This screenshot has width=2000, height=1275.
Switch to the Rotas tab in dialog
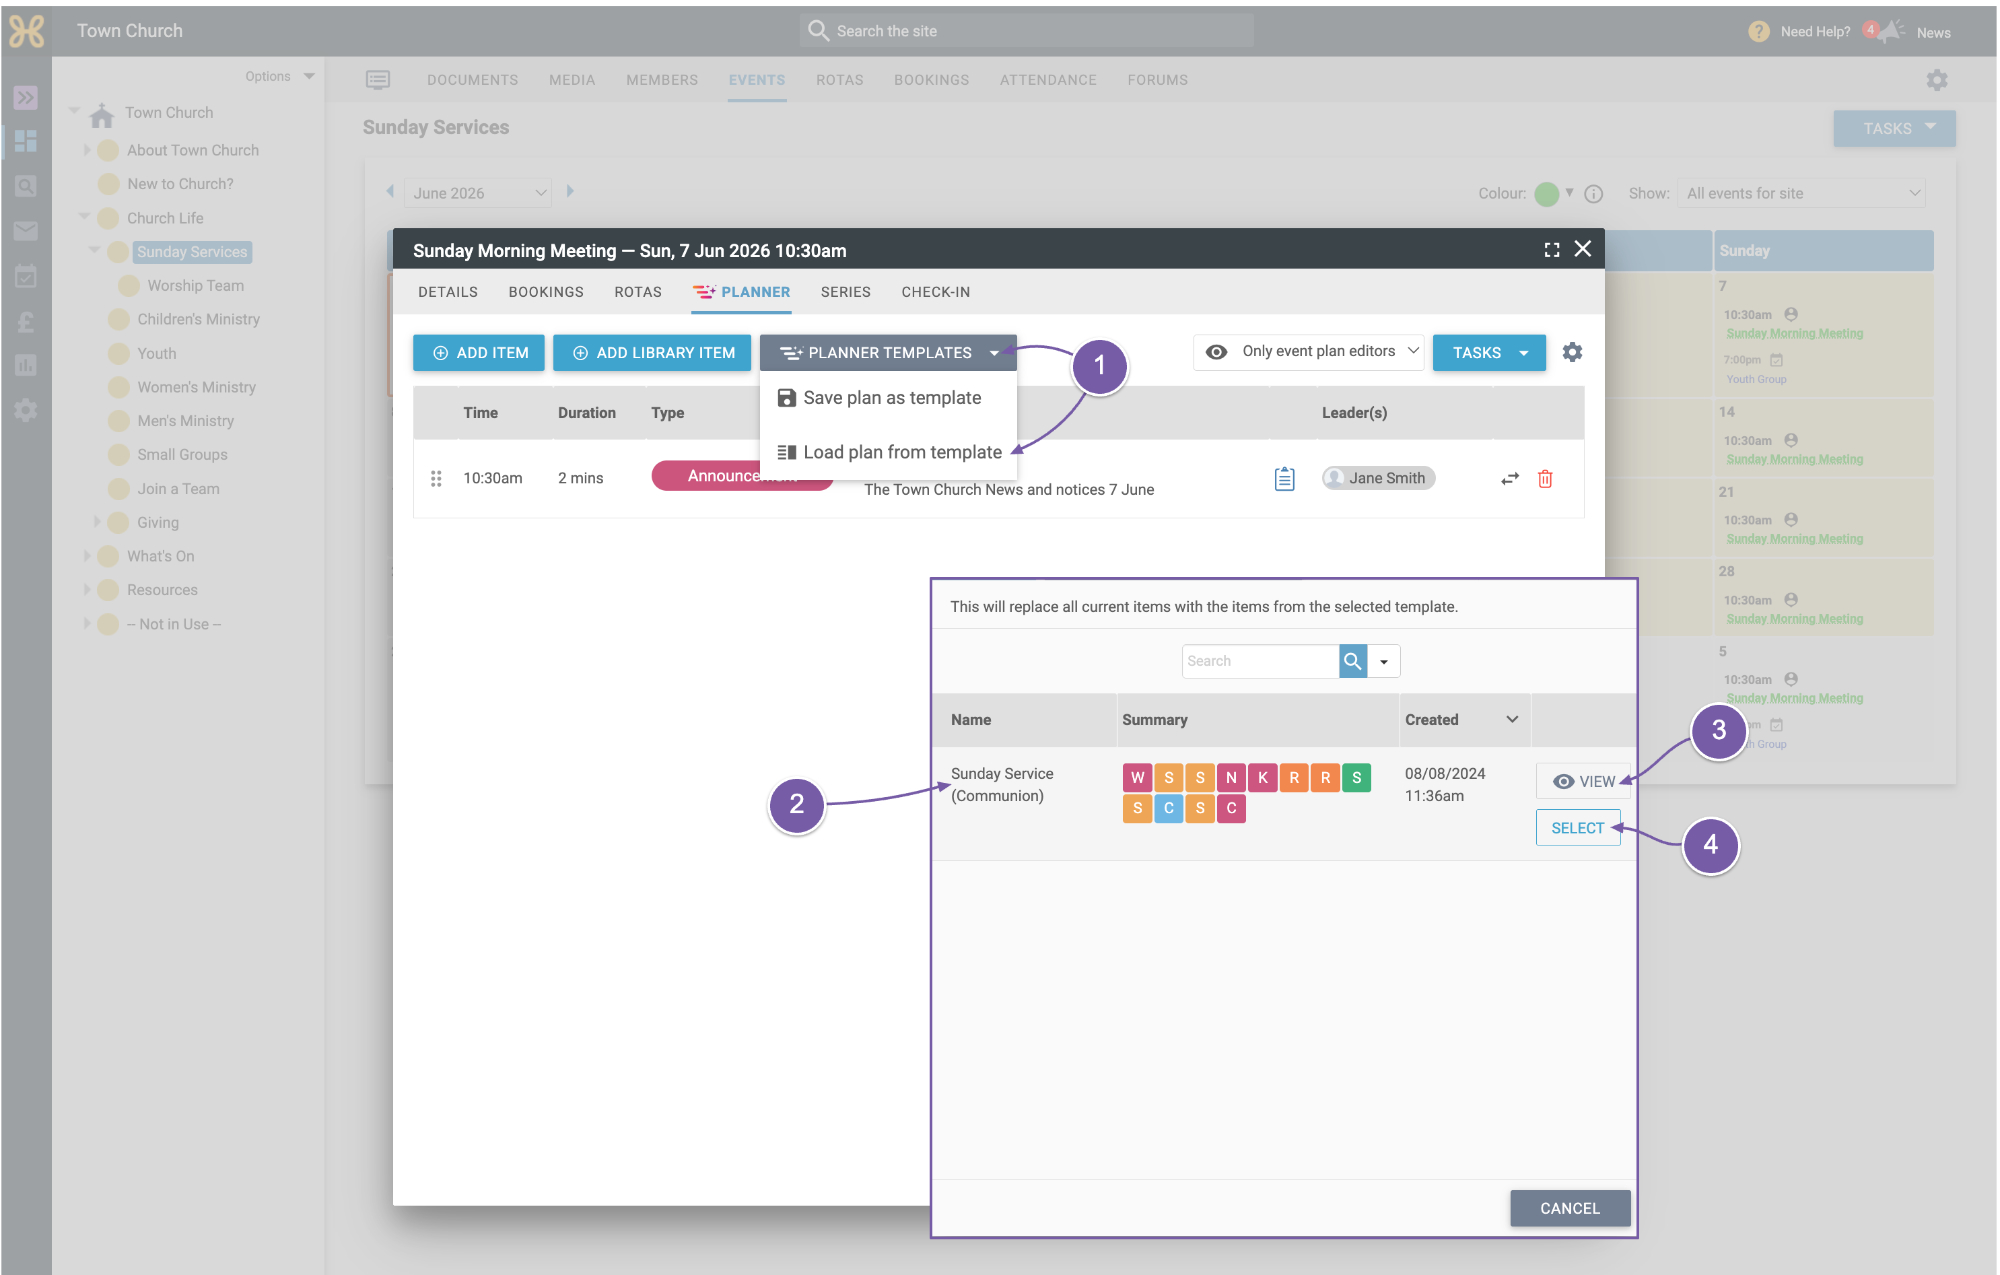click(638, 292)
